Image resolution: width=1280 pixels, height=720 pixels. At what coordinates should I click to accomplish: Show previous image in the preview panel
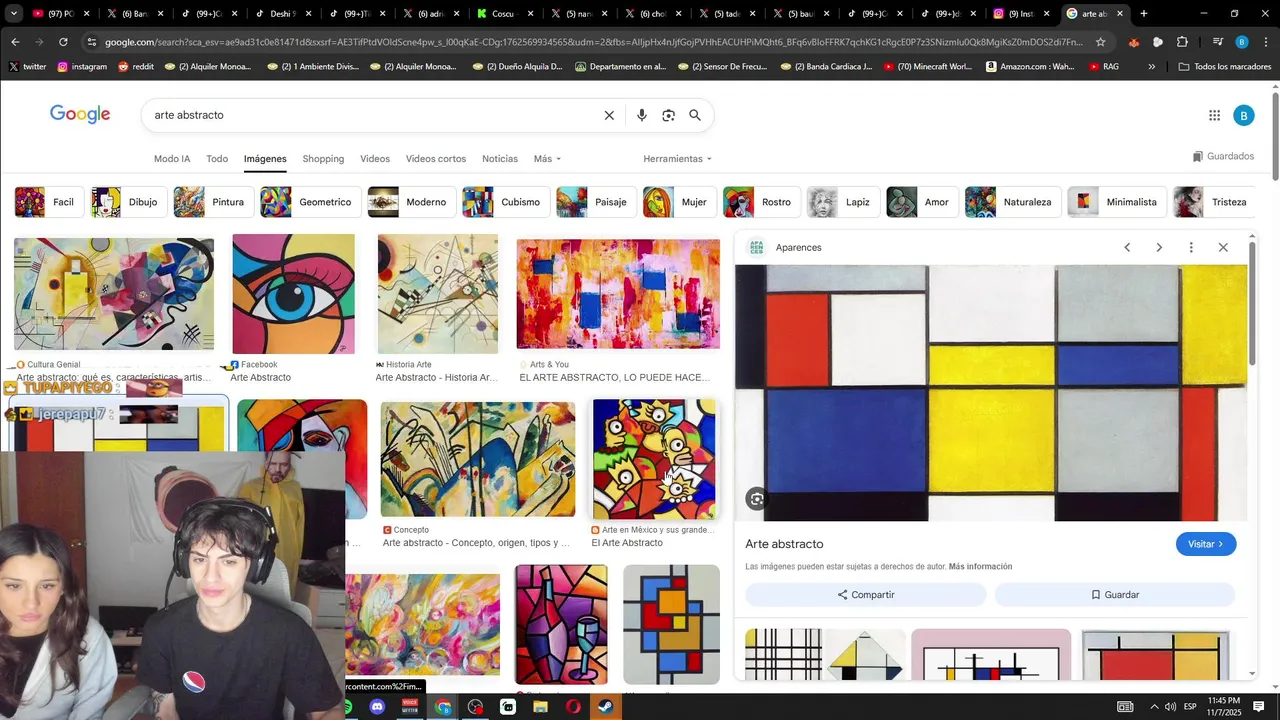click(x=1127, y=247)
